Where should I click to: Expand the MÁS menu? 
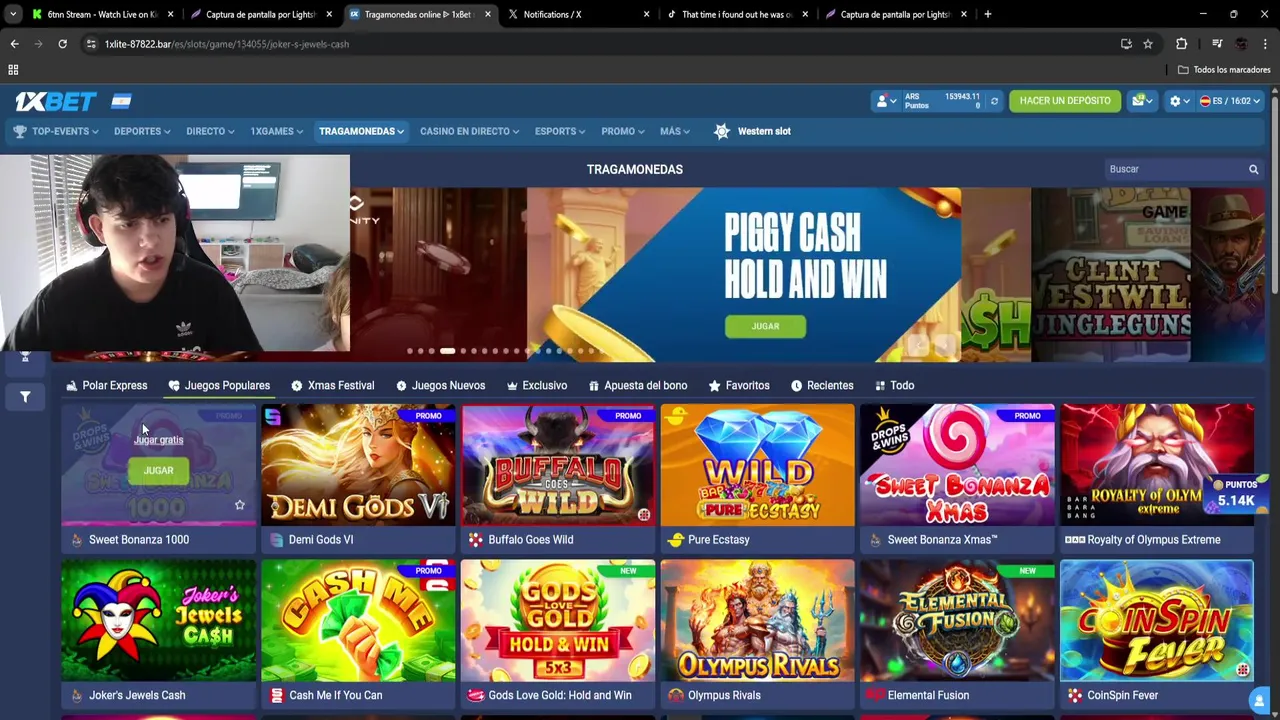[x=675, y=131]
